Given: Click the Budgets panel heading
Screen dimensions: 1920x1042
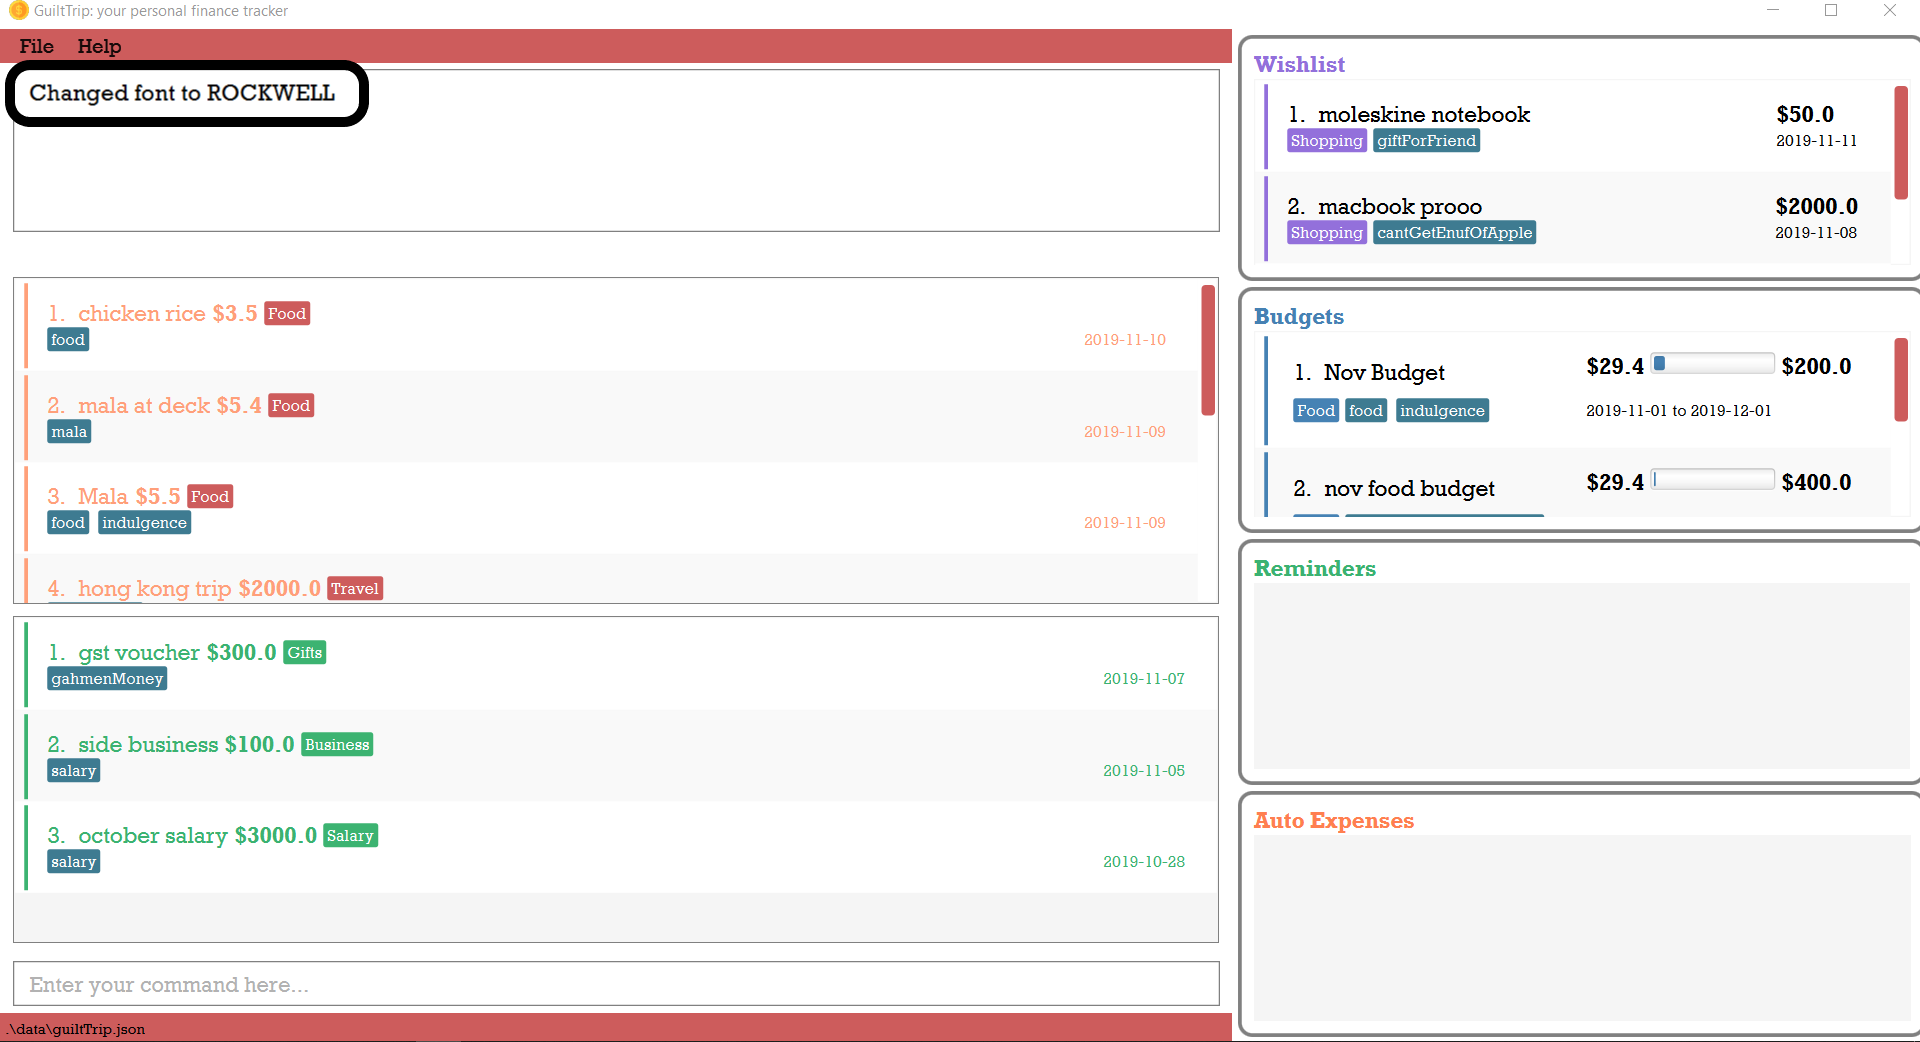Looking at the screenshot, I should click(x=1299, y=316).
